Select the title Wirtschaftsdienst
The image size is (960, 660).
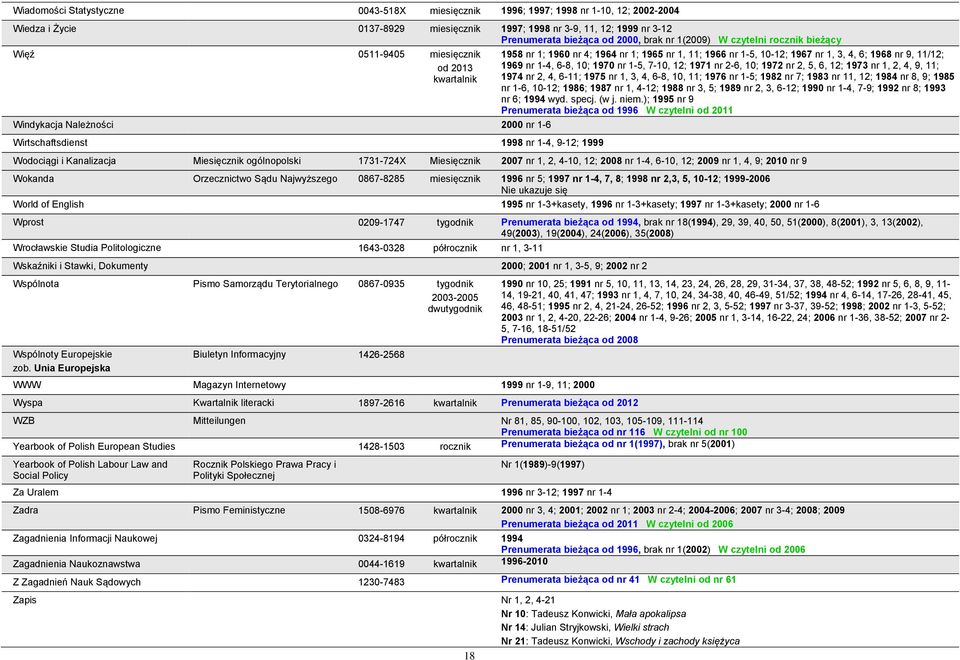50,143
